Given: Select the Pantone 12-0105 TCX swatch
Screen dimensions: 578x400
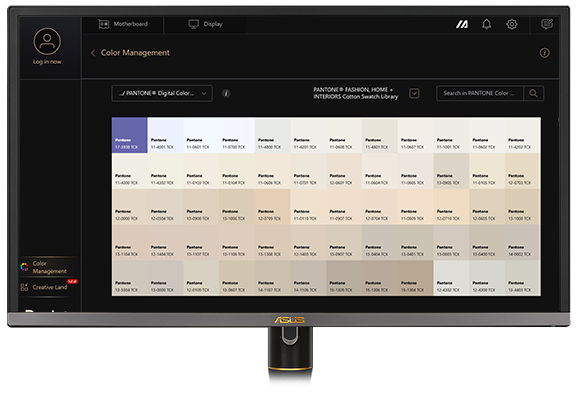Looking at the screenshot, I should [201, 278].
